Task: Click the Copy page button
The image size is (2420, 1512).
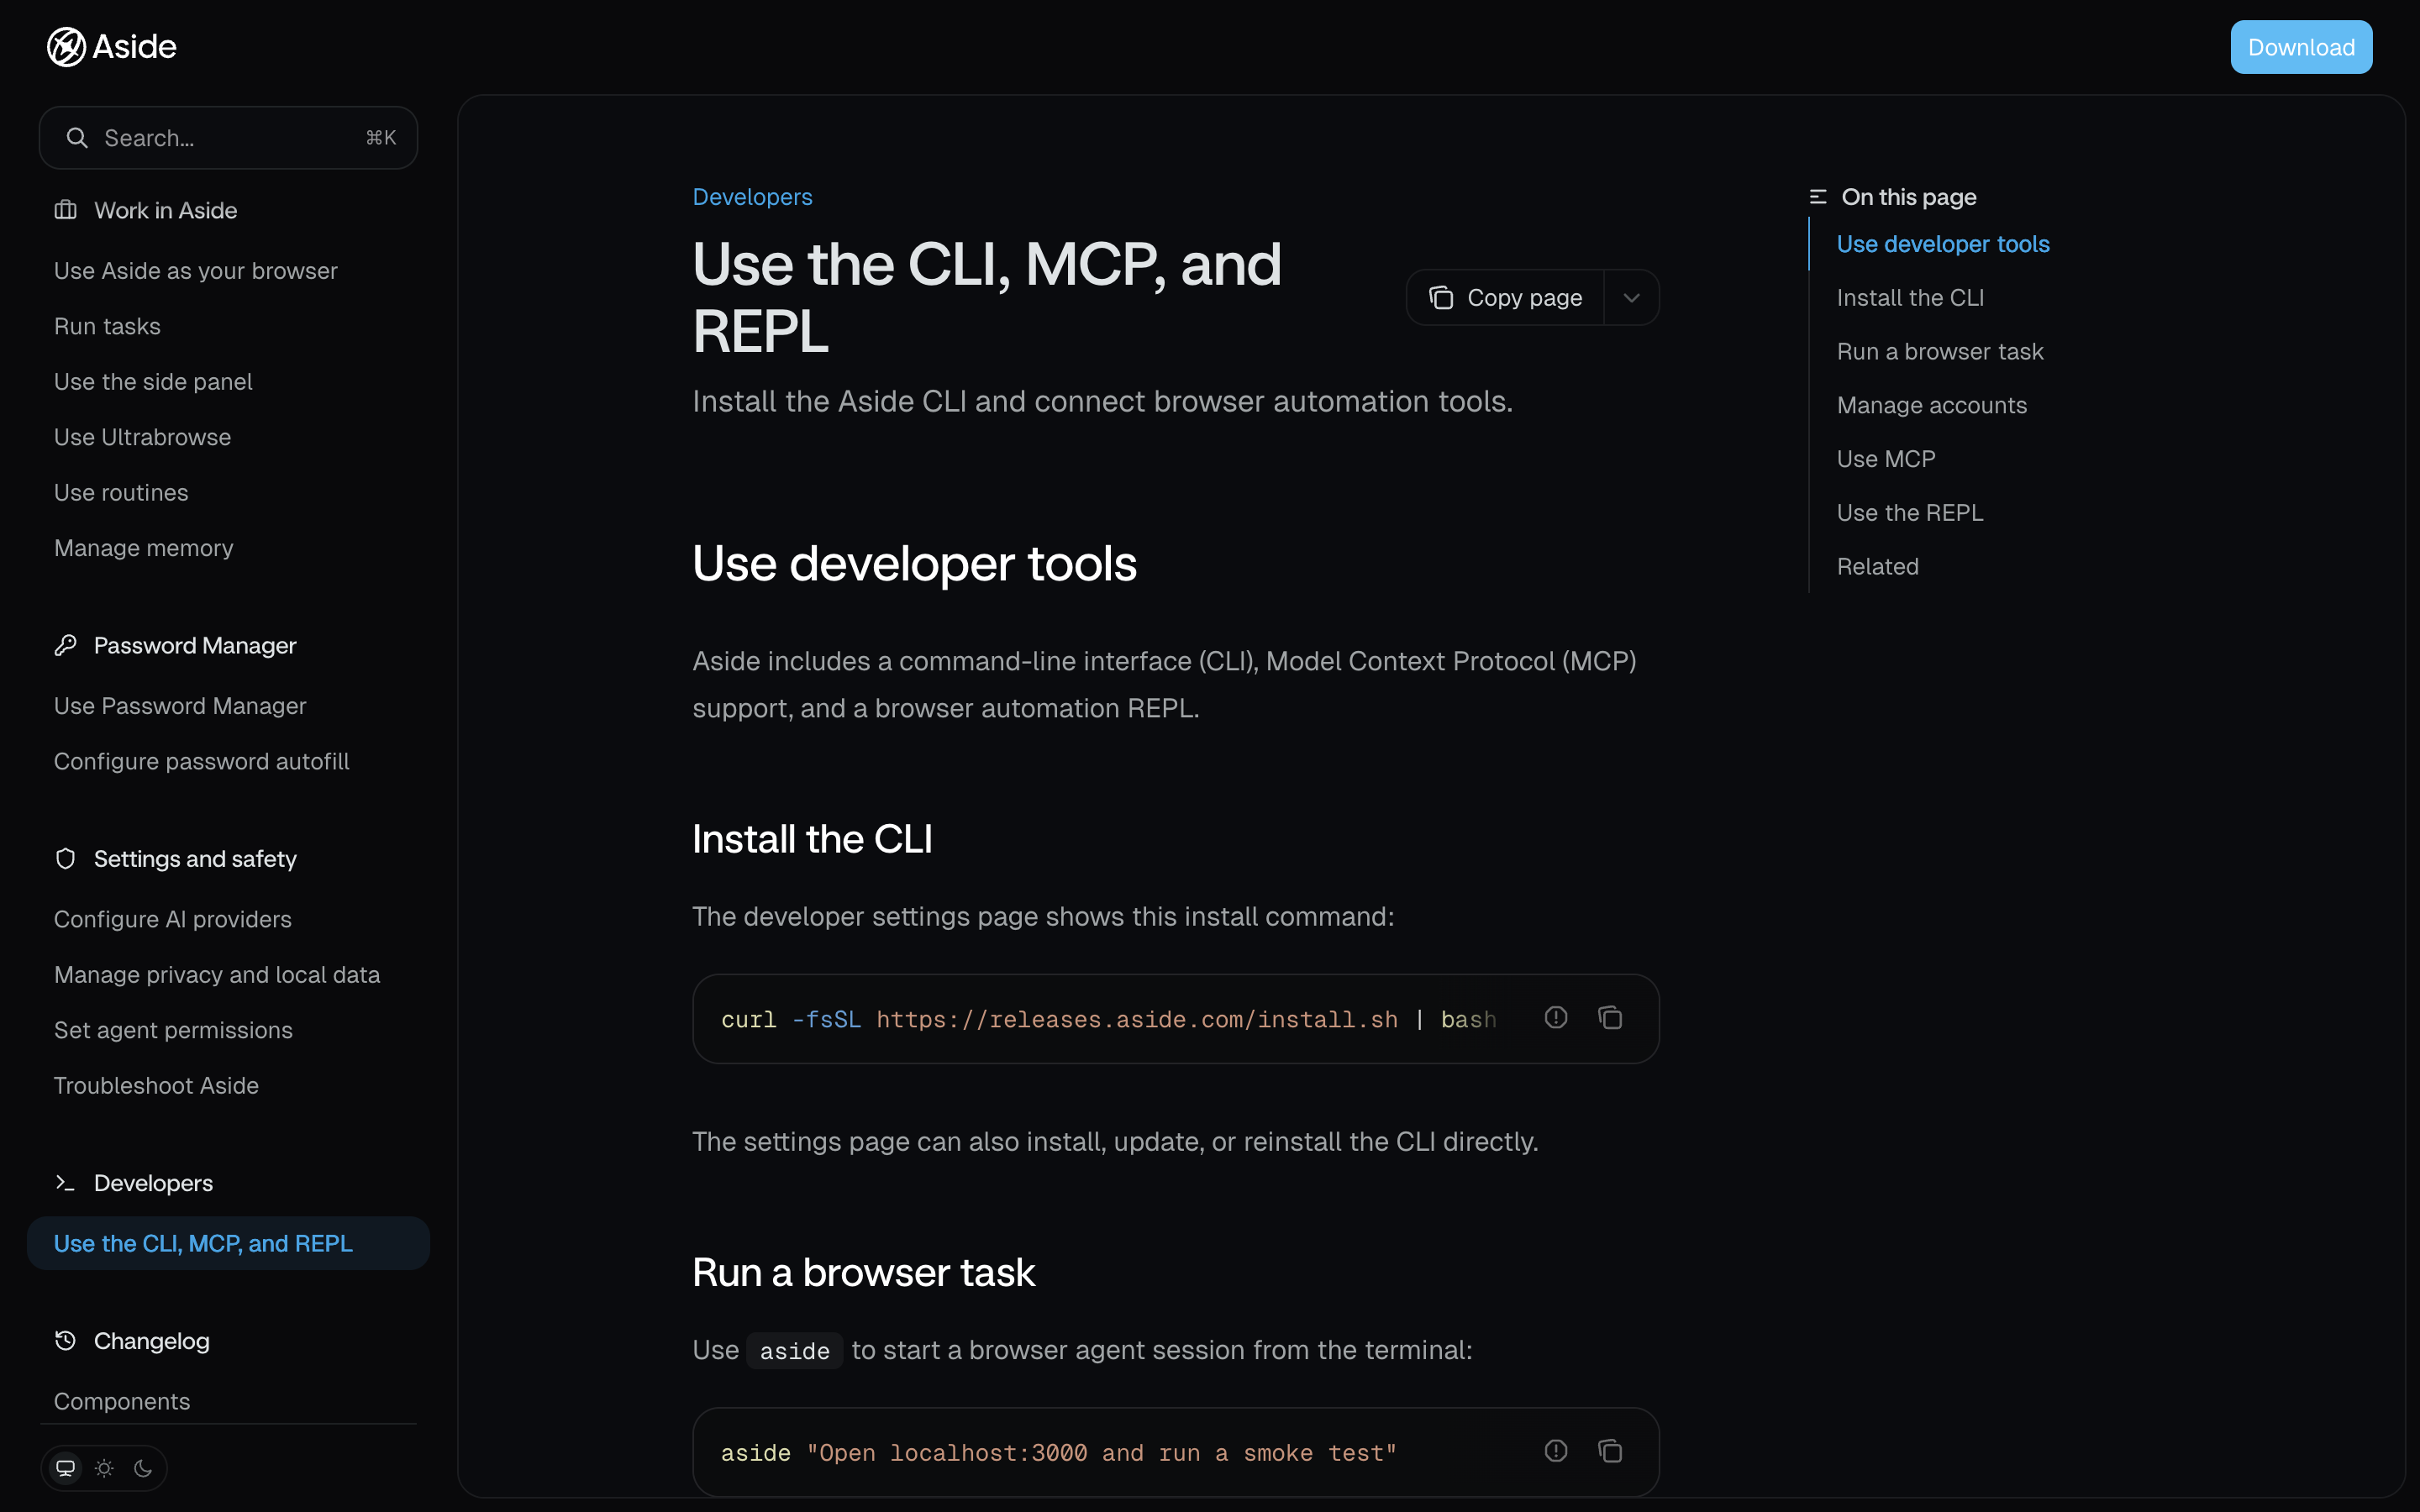Action: click(x=1505, y=298)
